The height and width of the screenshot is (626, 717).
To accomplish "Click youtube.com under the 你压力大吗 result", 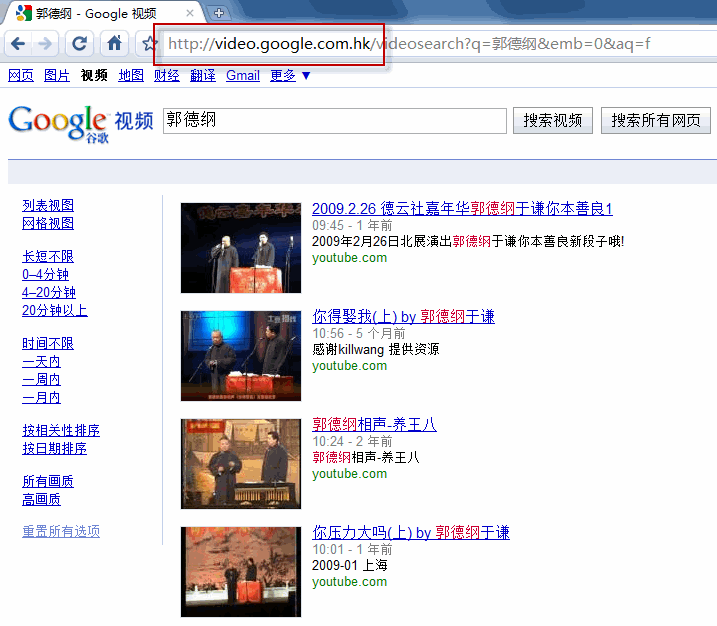I will click(x=349, y=582).
